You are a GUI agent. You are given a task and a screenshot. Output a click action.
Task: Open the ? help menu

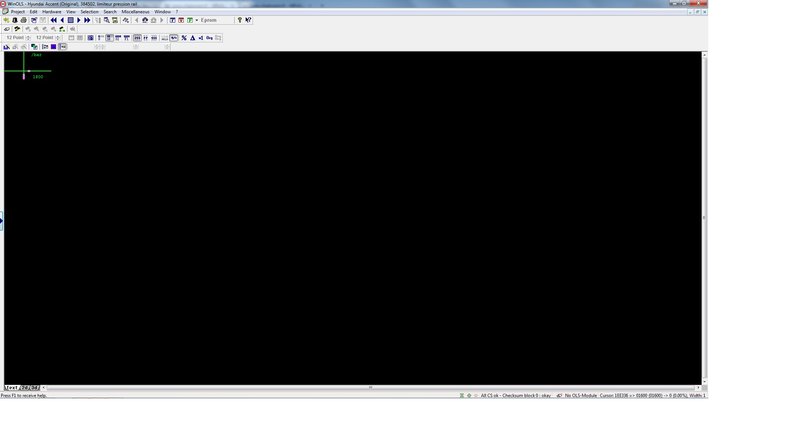tap(177, 11)
